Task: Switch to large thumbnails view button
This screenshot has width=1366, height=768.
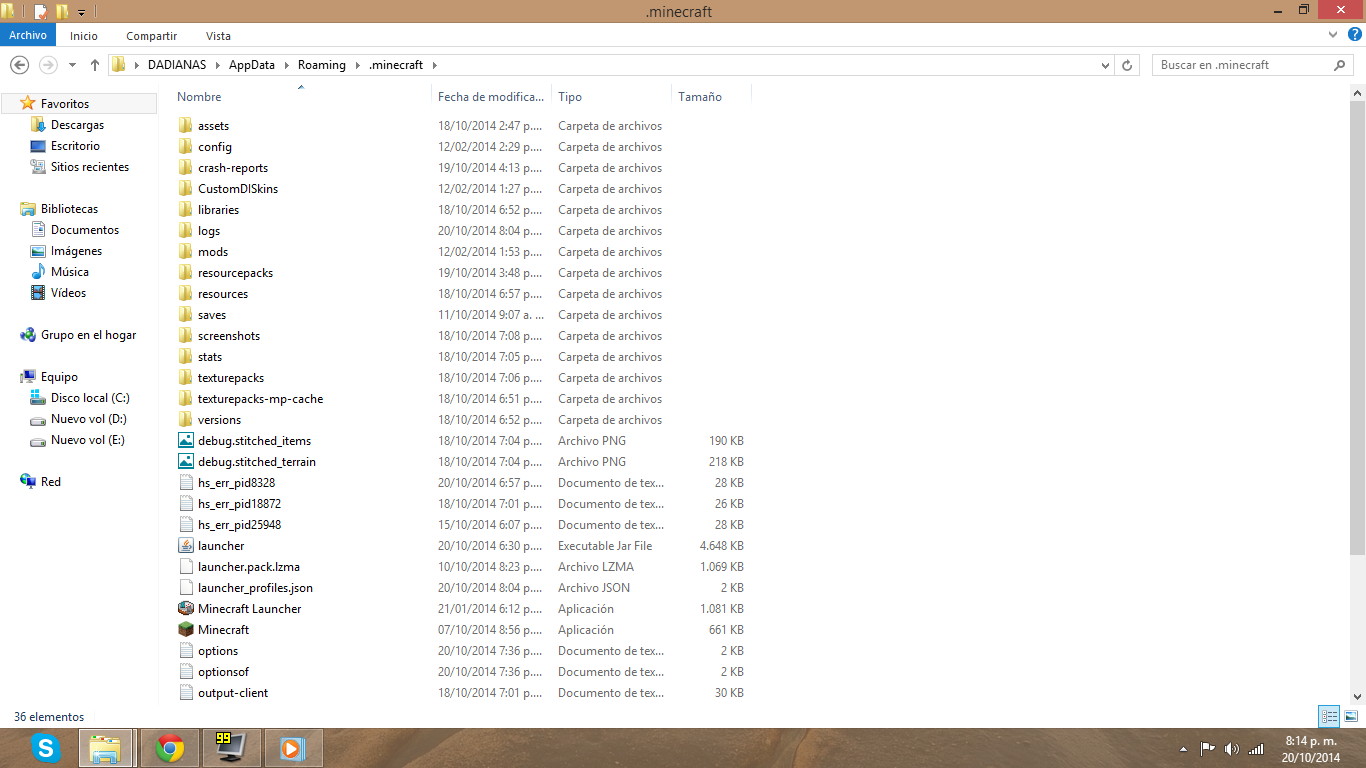Action: (1351, 716)
